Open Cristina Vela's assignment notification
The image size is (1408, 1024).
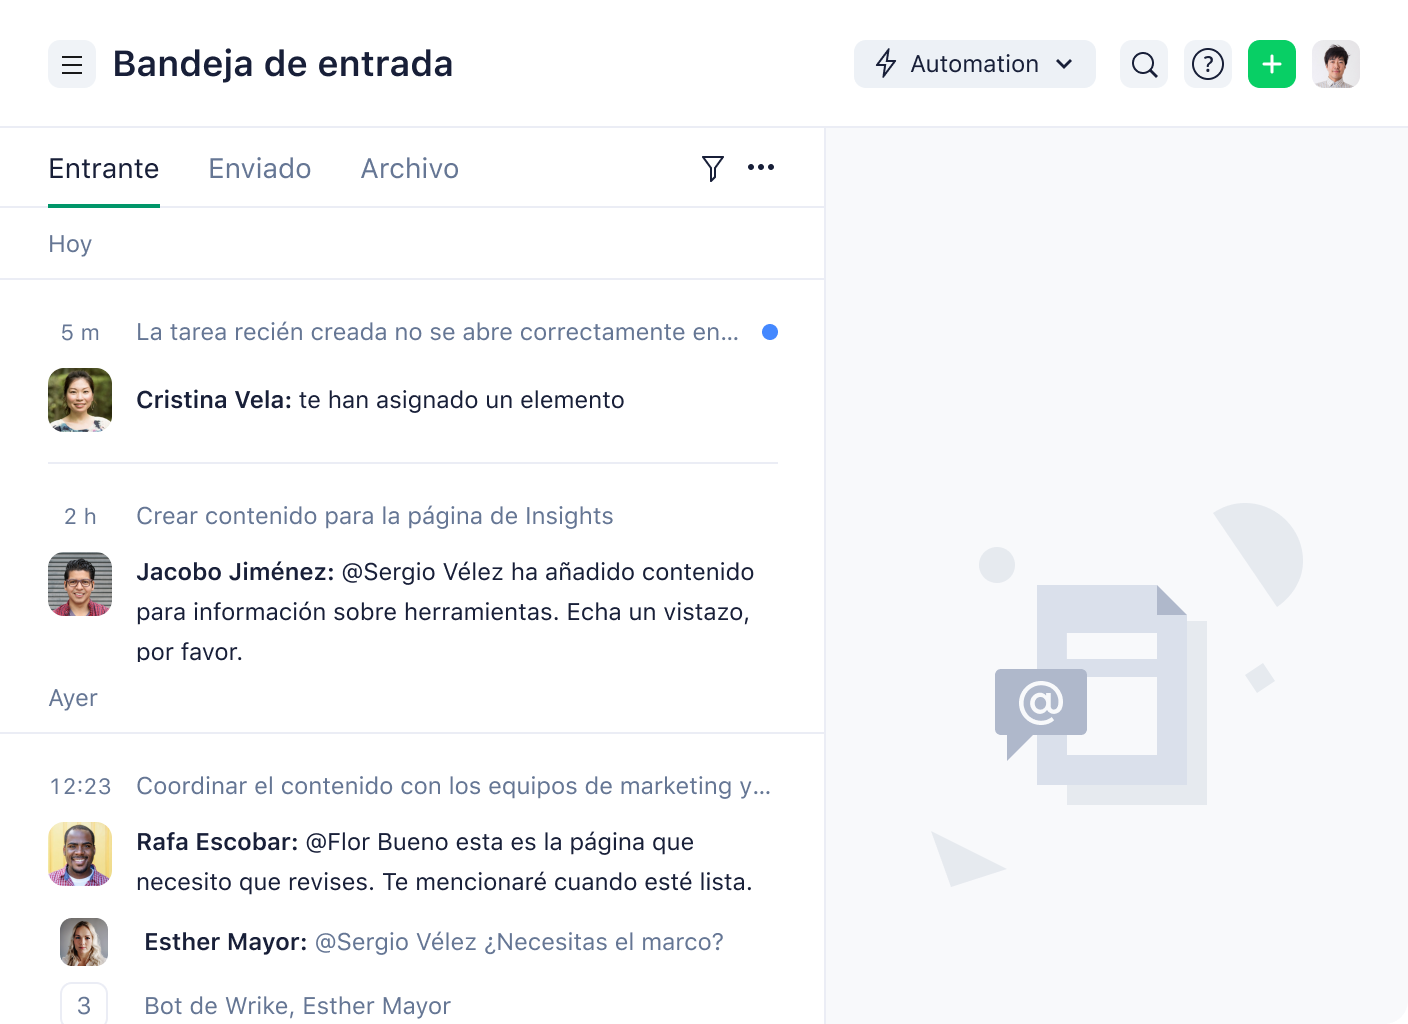pos(380,400)
